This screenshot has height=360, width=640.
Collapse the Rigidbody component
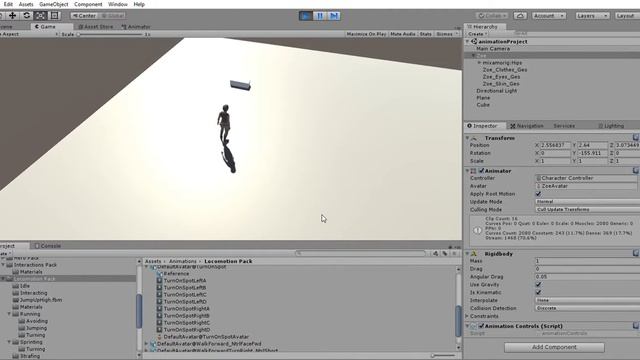pyautogui.click(x=468, y=253)
